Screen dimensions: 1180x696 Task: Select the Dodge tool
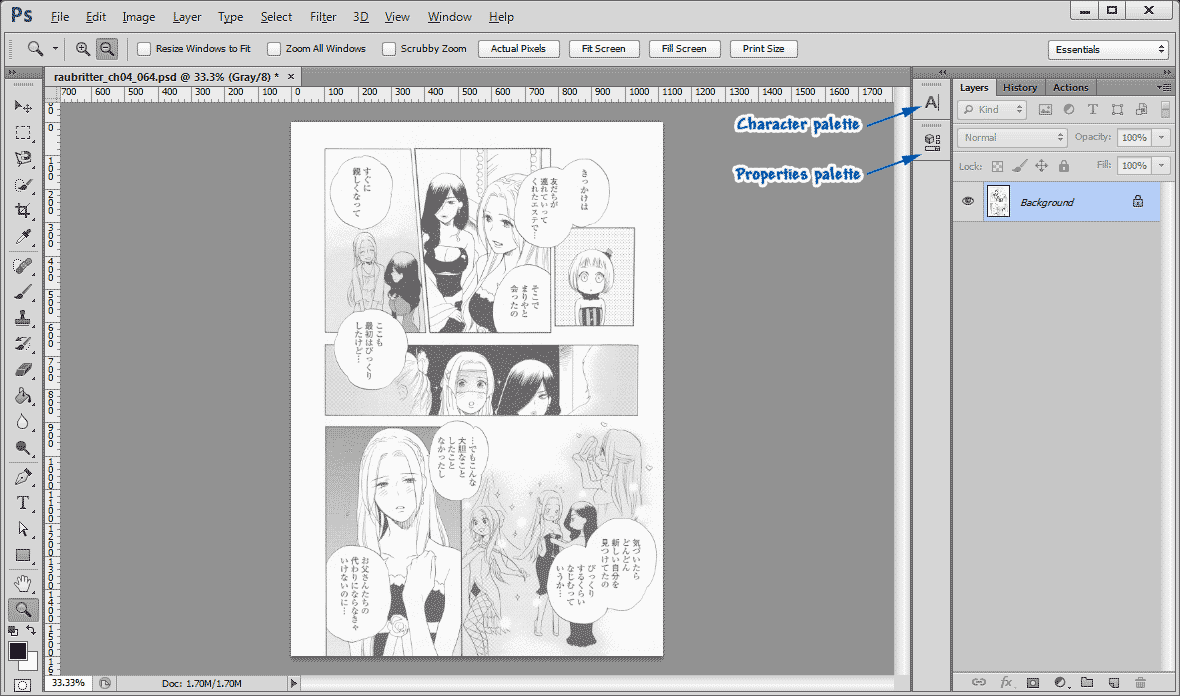pyautogui.click(x=23, y=448)
